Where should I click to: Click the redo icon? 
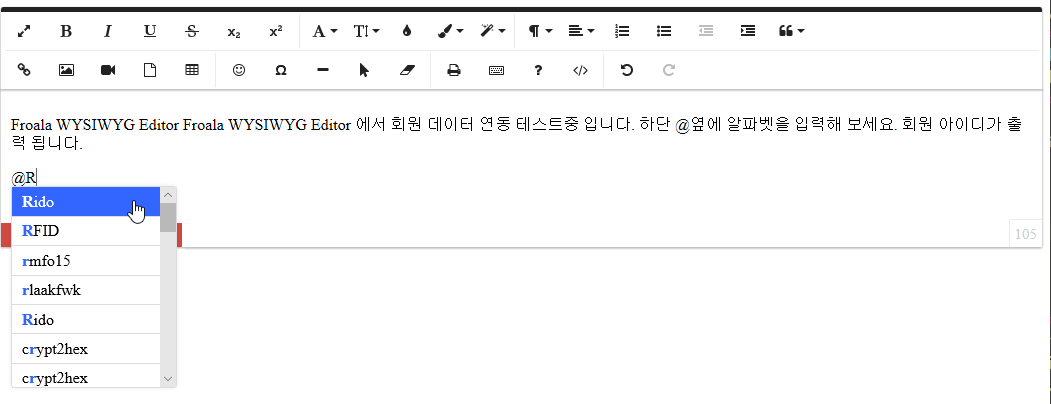(668, 70)
